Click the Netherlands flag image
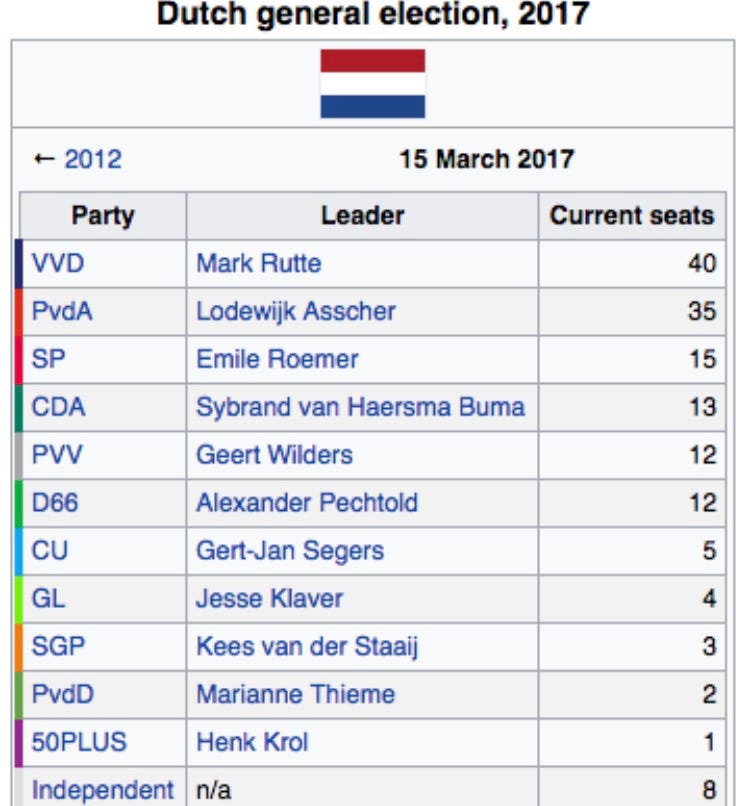Viewport: 747px width, 806px height. [x=373, y=84]
